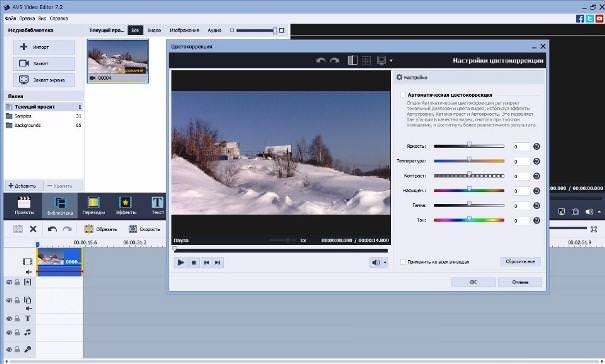Toggle split before/after preview icon
605x364 pixels.
(x=352, y=60)
